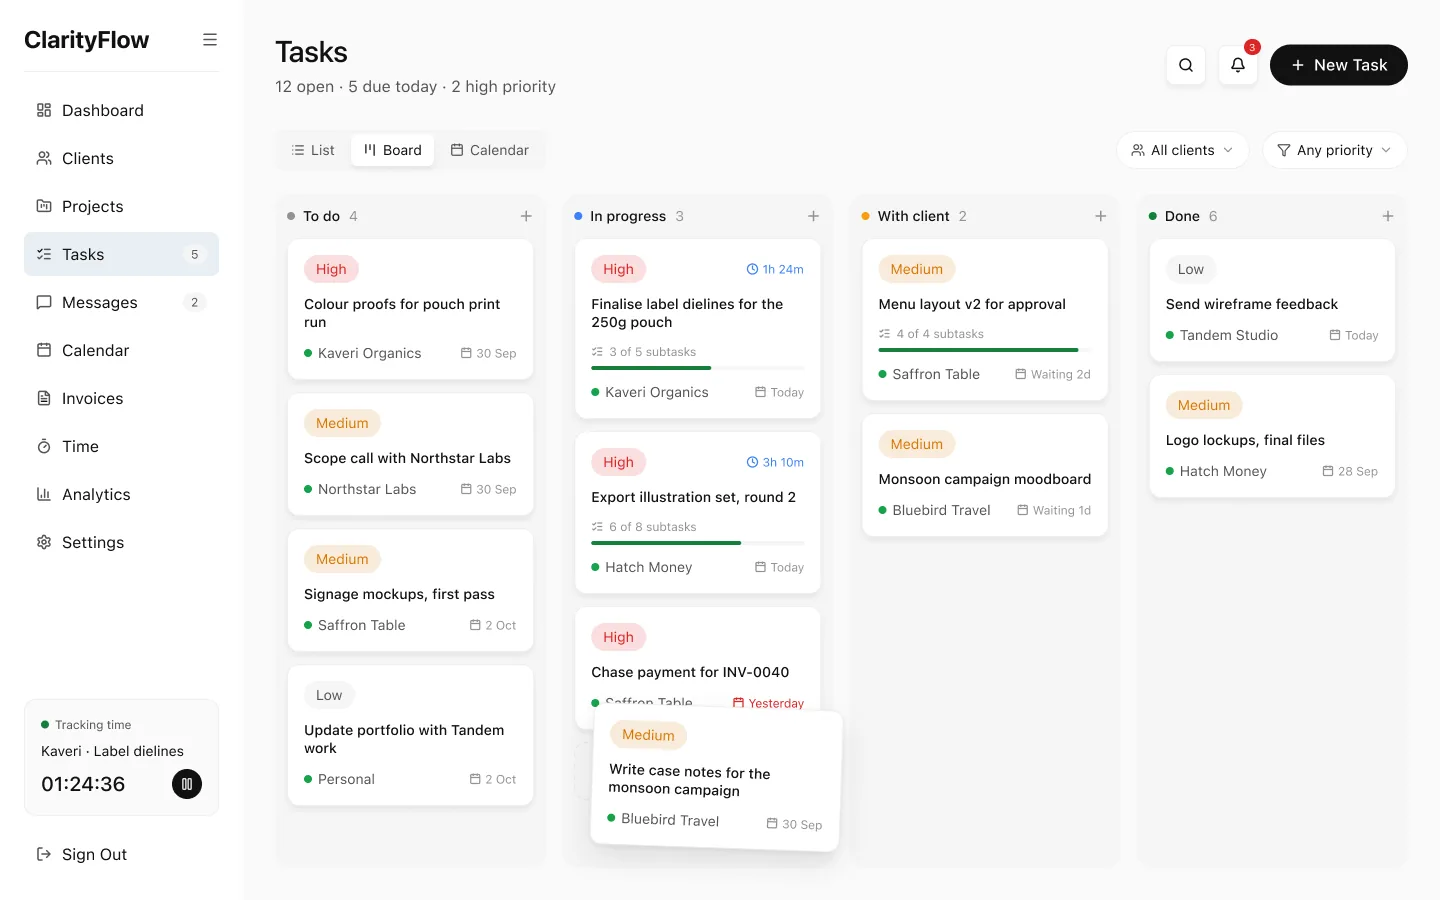Click the 4 of 4 subtasks progress bar
The height and width of the screenshot is (900, 1440).
click(985, 350)
